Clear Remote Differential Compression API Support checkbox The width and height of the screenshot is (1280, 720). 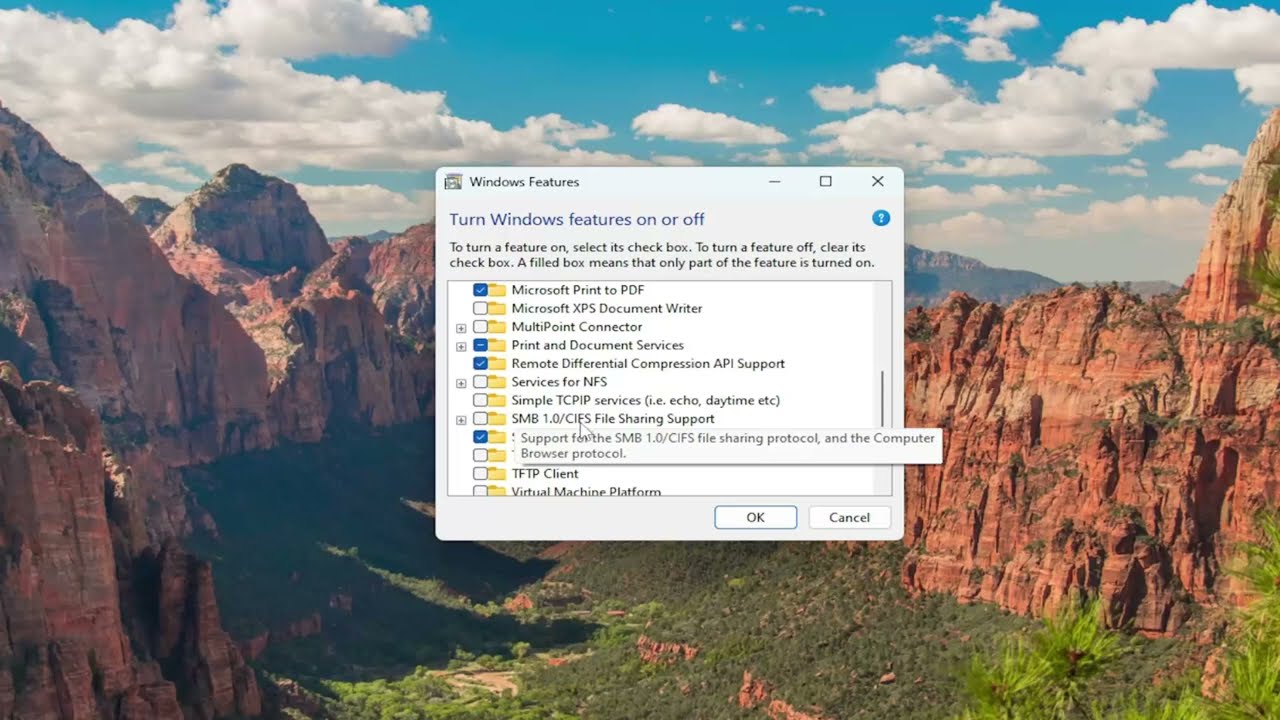[x=480, y=363]
